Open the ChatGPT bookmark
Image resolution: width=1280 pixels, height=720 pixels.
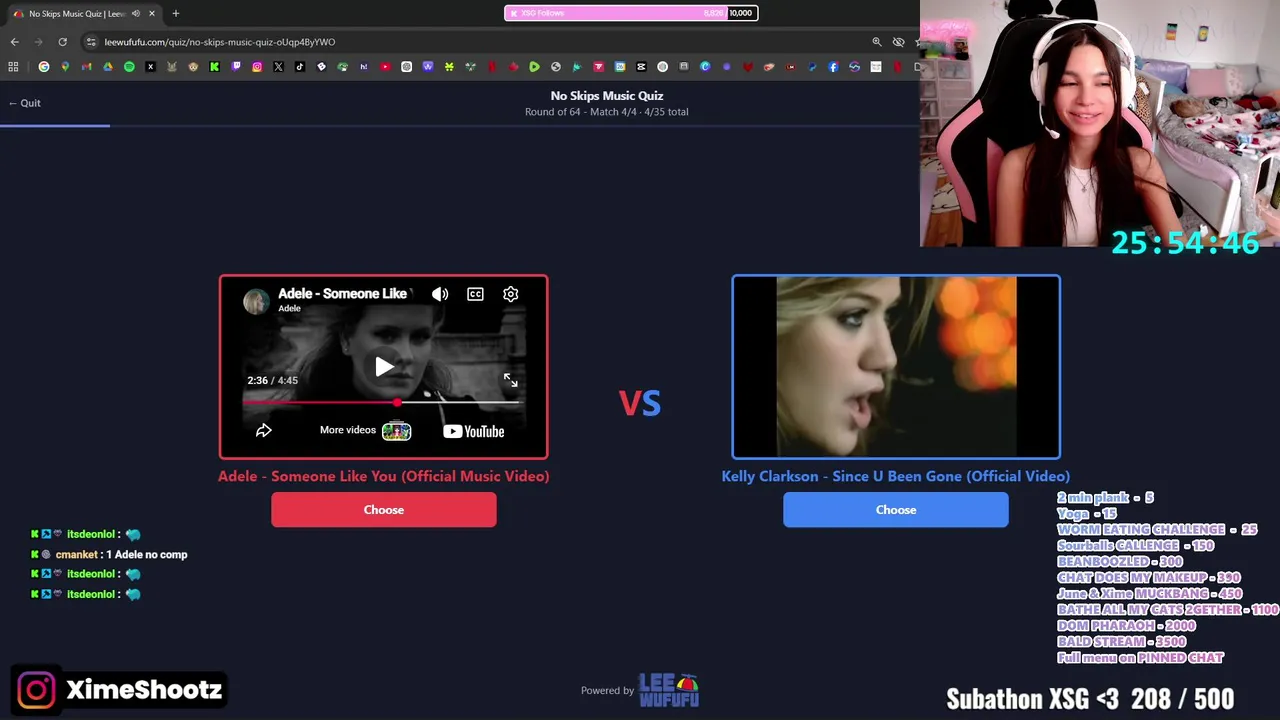tap(407, 67)
